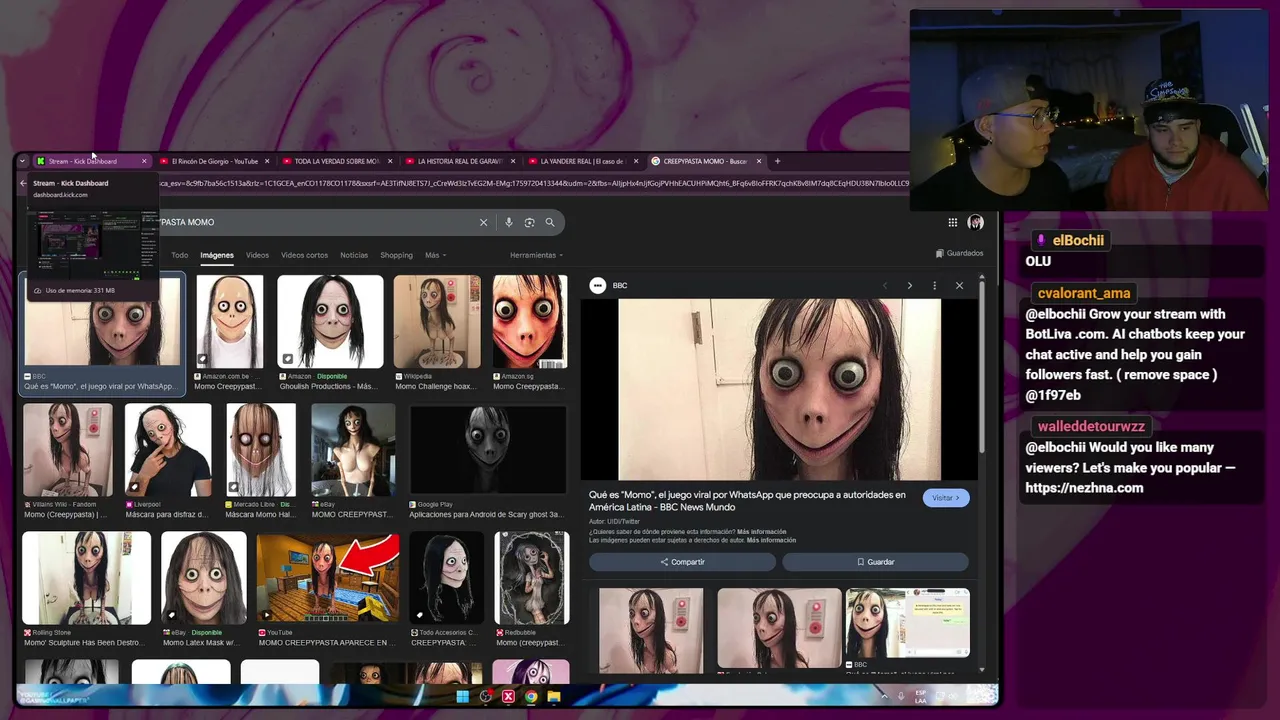Open the copyright Más información link
The width and height of the screenshot is (1280, 720).
771,540
